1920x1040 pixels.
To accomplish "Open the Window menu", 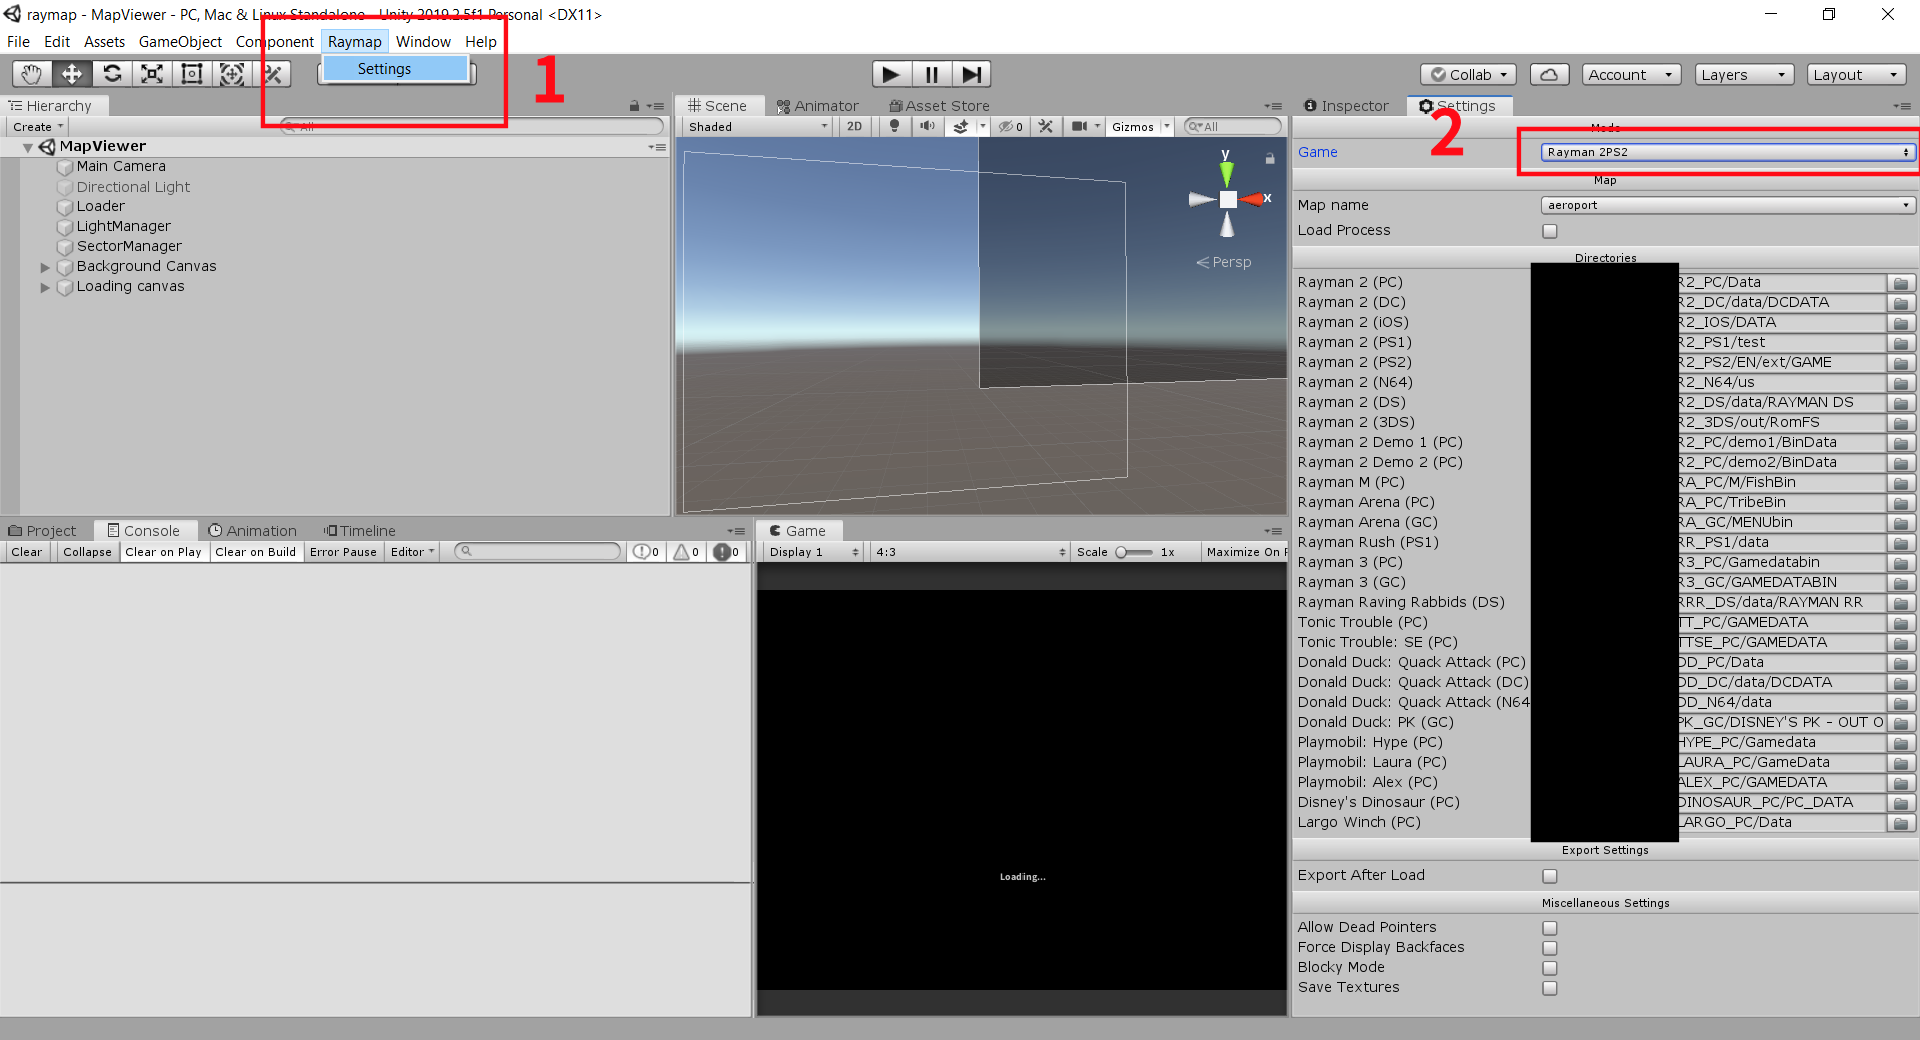I will 423,41.
